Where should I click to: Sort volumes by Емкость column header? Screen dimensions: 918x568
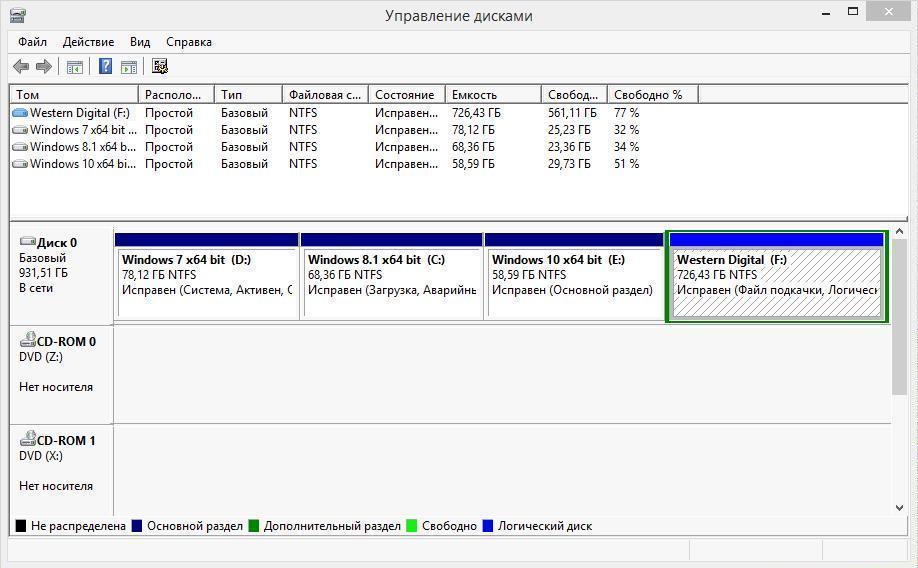pos(493,94)
